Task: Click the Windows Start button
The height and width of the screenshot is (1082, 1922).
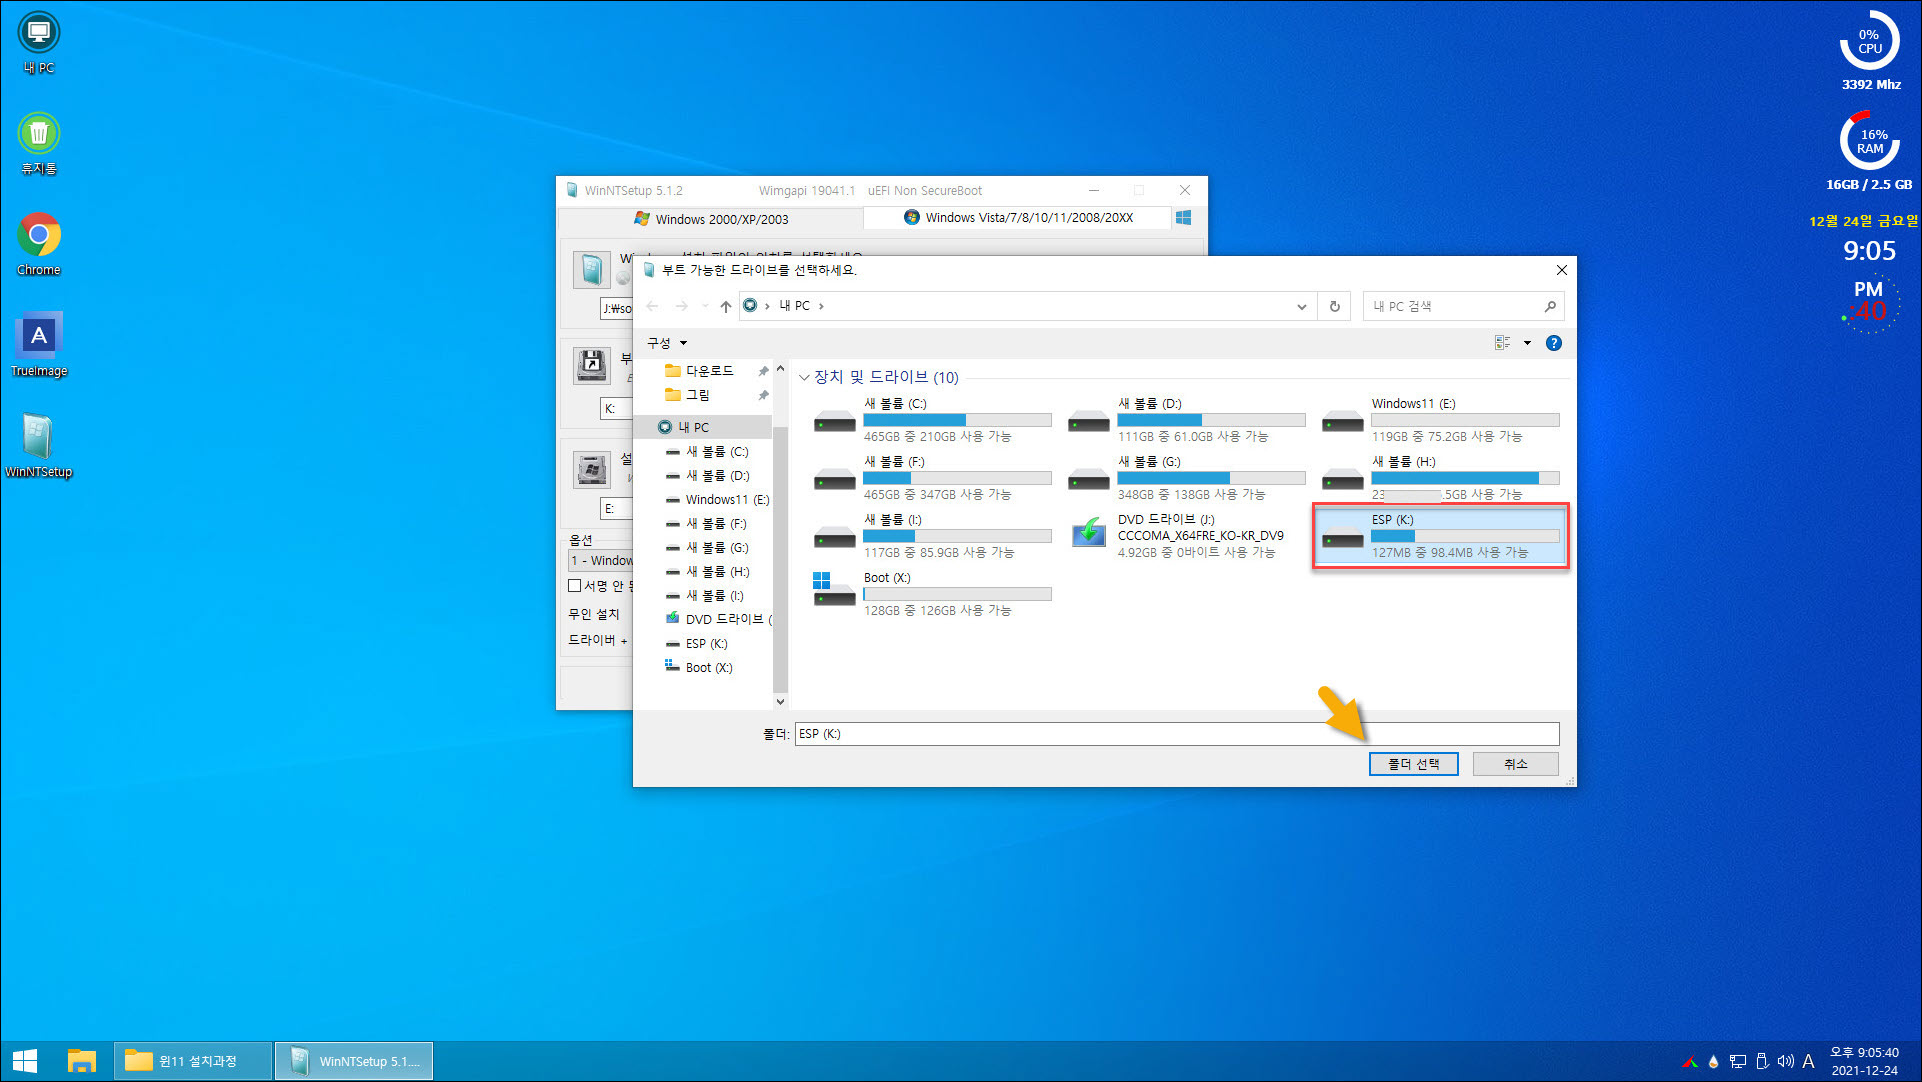Action: (25, 1061)
